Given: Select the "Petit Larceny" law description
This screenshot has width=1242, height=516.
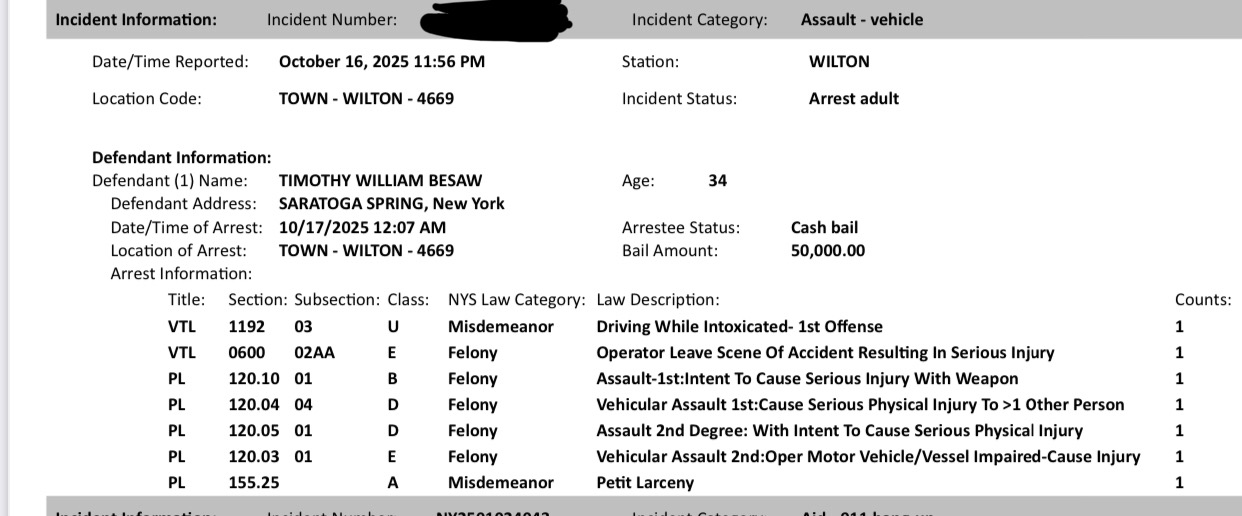Looking at the screenshot, I should tap(645, 482).
